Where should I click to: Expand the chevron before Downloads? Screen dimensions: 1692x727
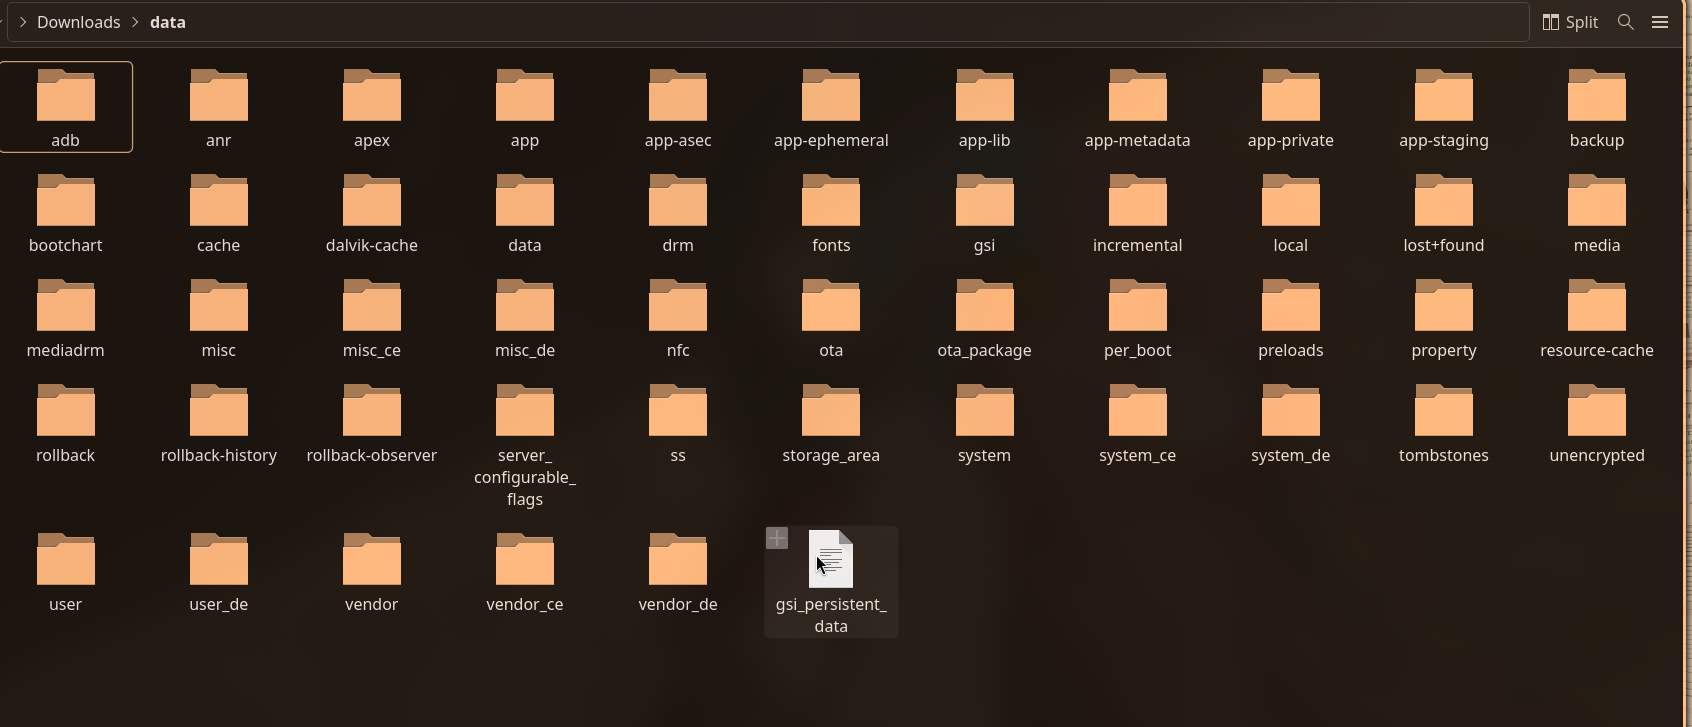pyautogui.click(x=23, y=22)
